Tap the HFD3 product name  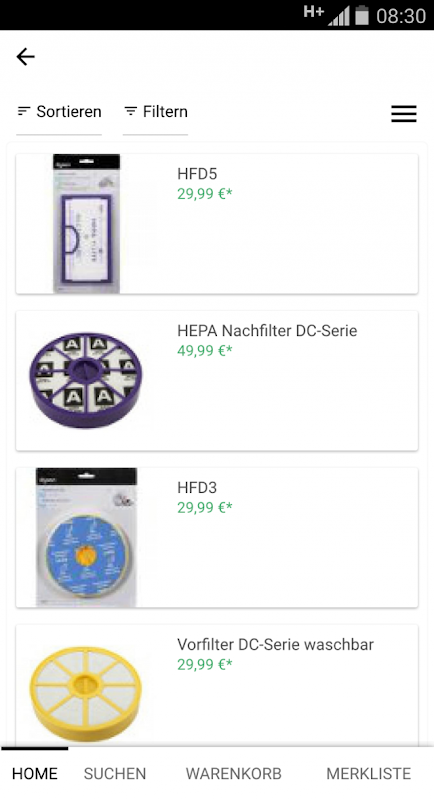point(197,488)
